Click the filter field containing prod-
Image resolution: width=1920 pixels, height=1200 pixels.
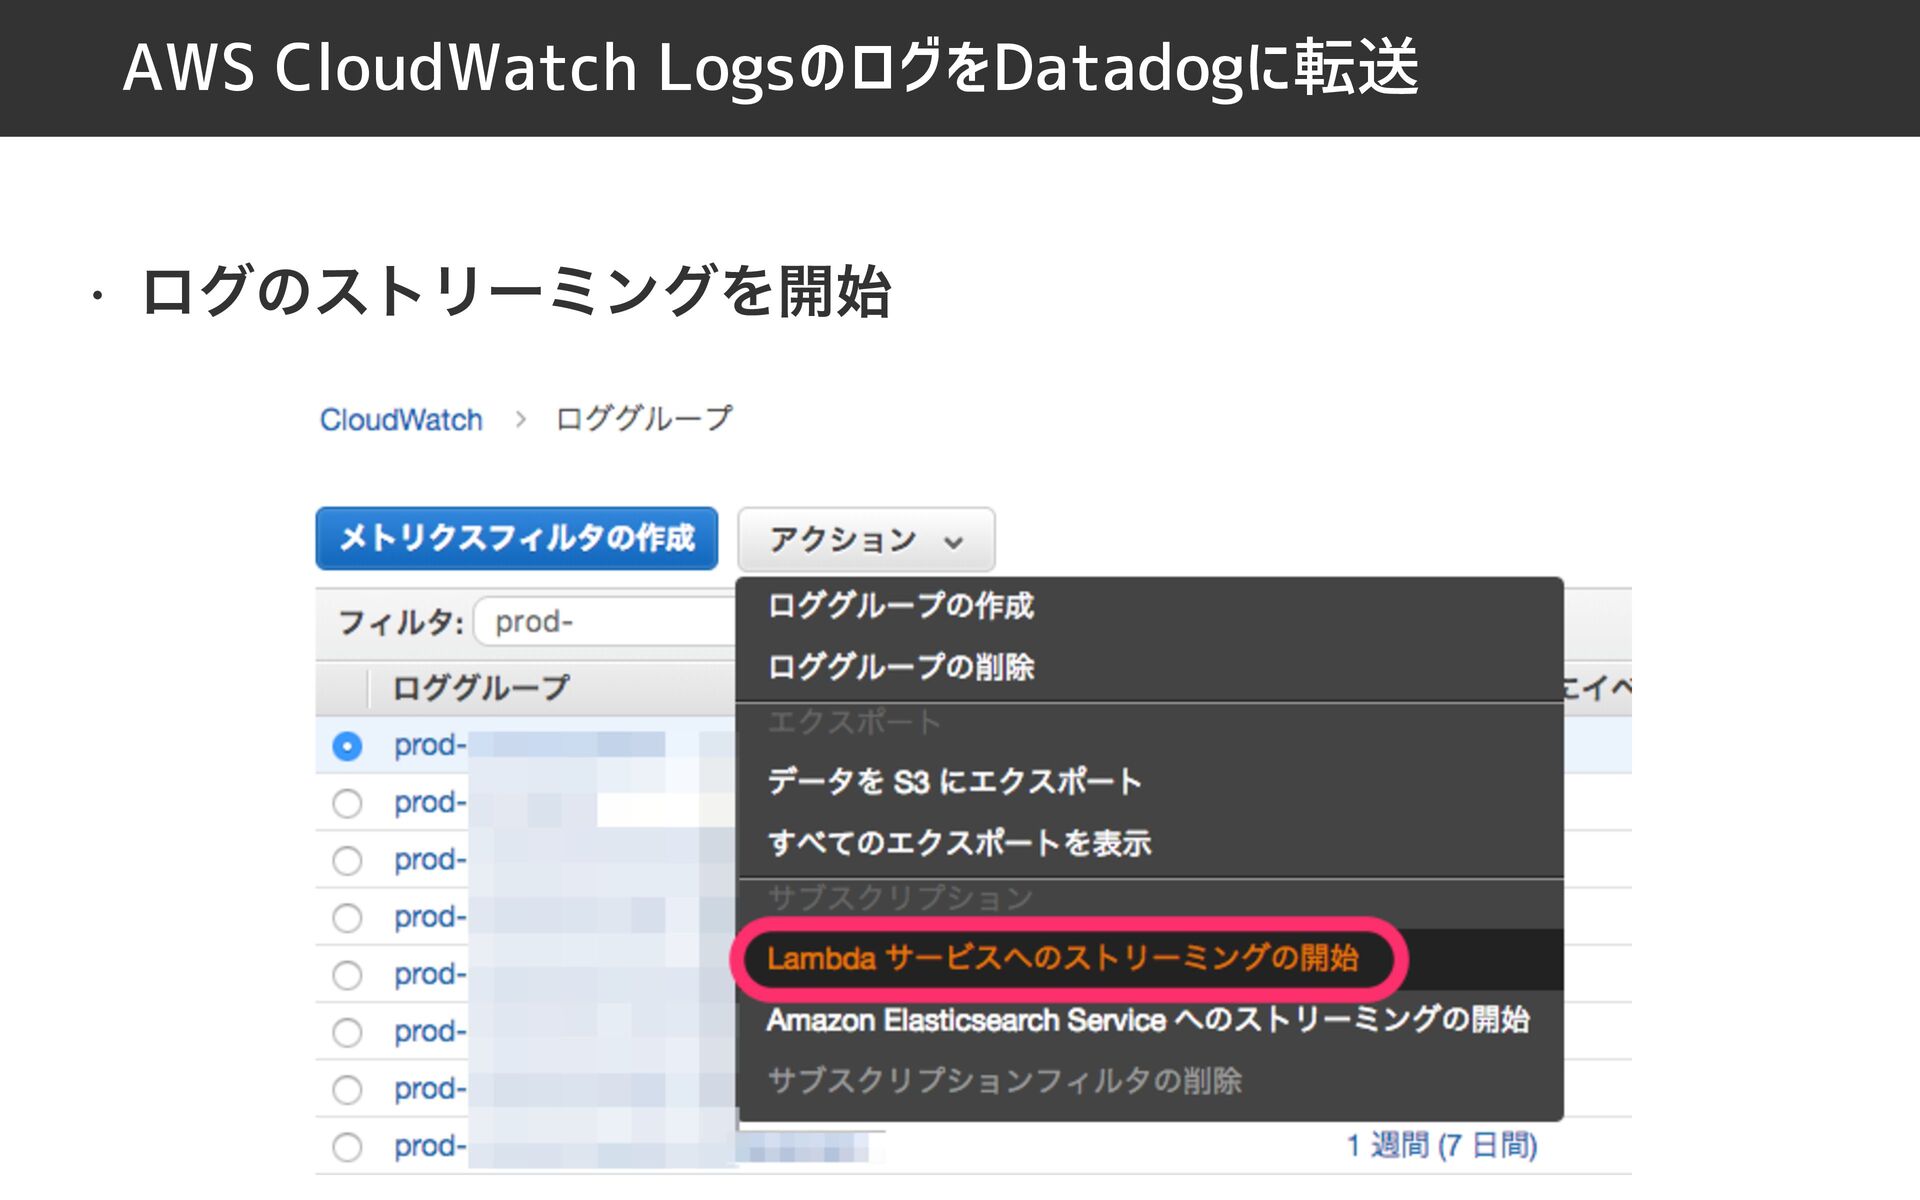[605, 622]
